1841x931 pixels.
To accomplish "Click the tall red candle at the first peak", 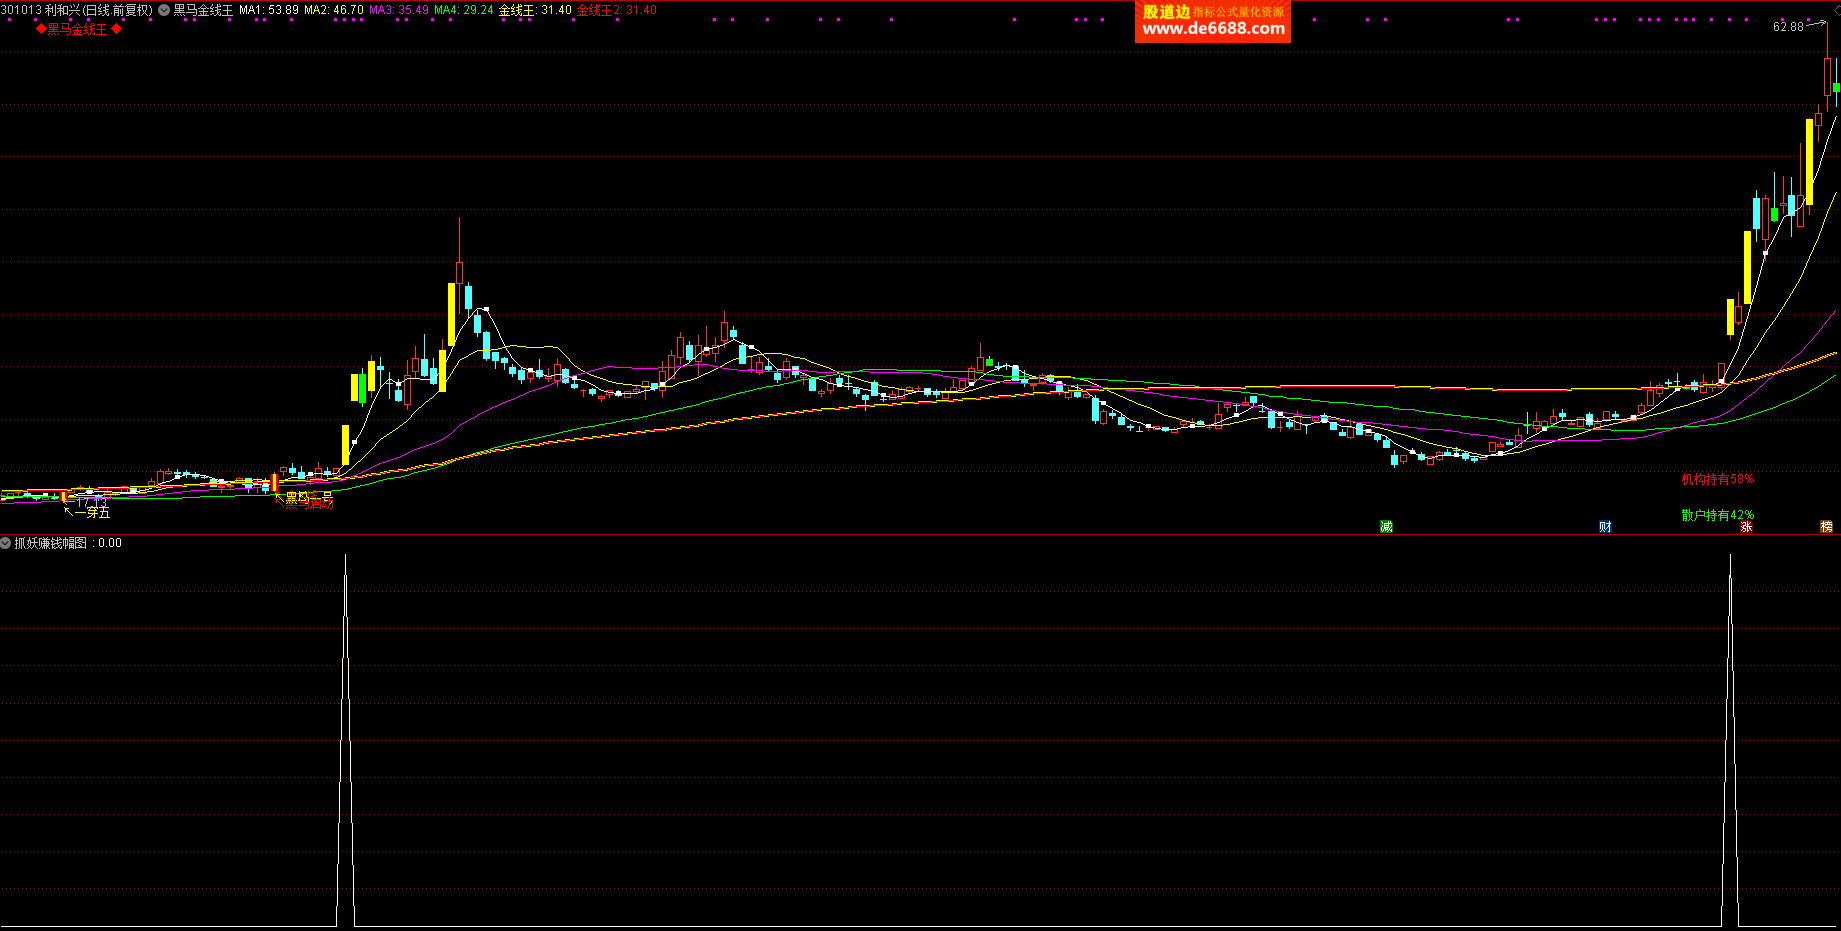I will pos(459,273).
